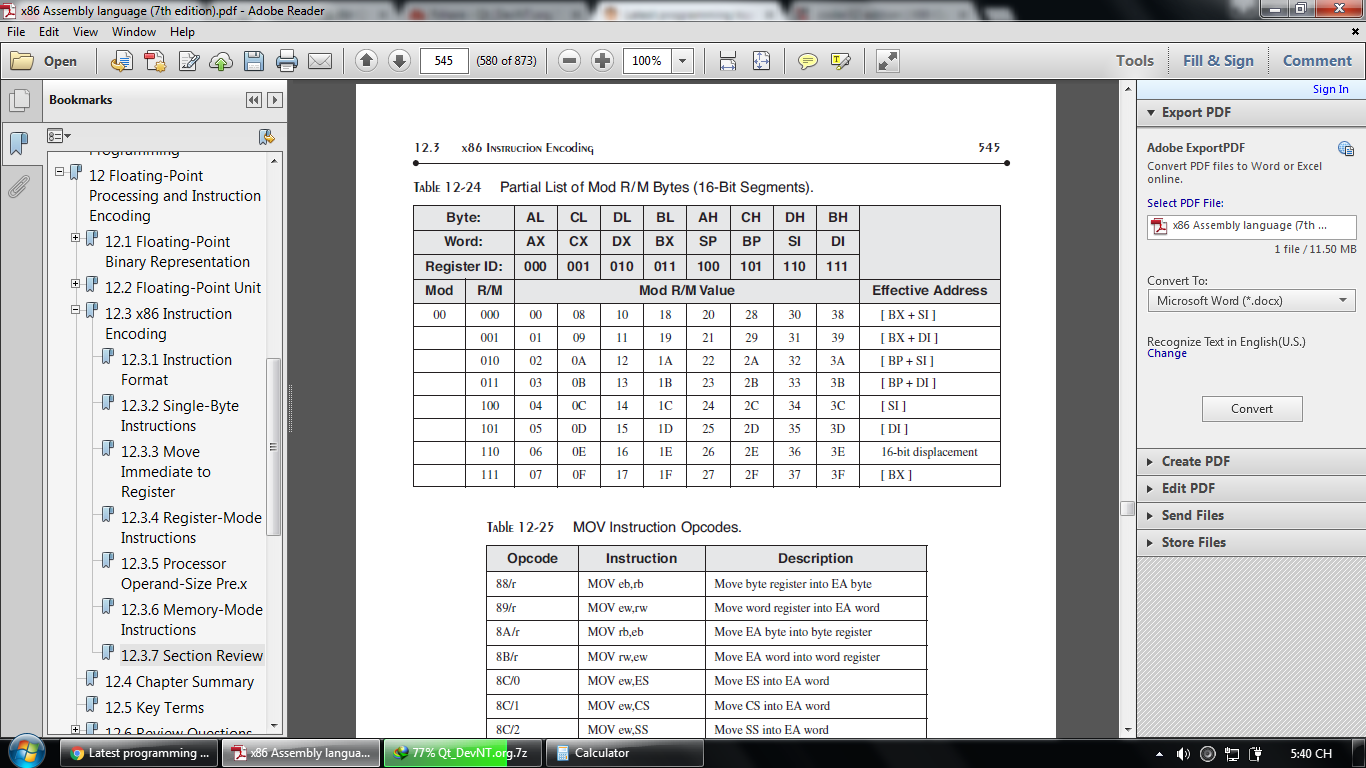
Task: Click the page number input field
Action: click(444, 61)
